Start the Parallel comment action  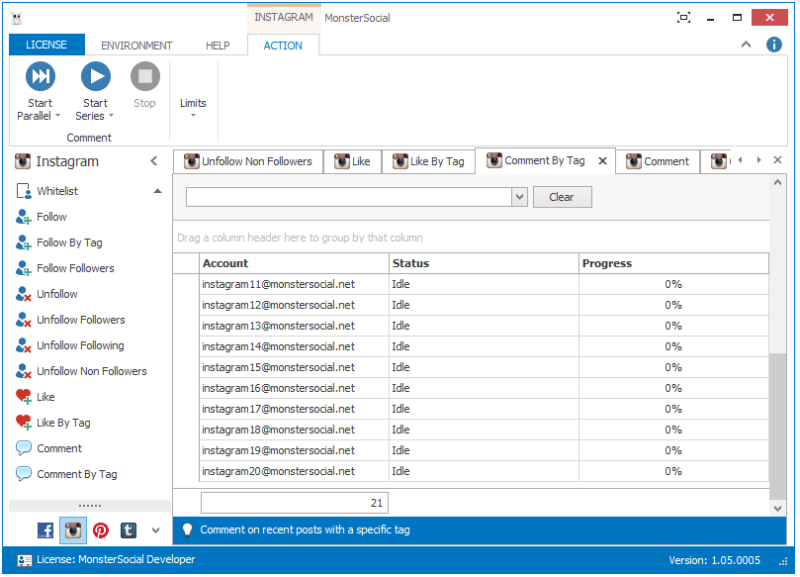(x=40, y=91)
